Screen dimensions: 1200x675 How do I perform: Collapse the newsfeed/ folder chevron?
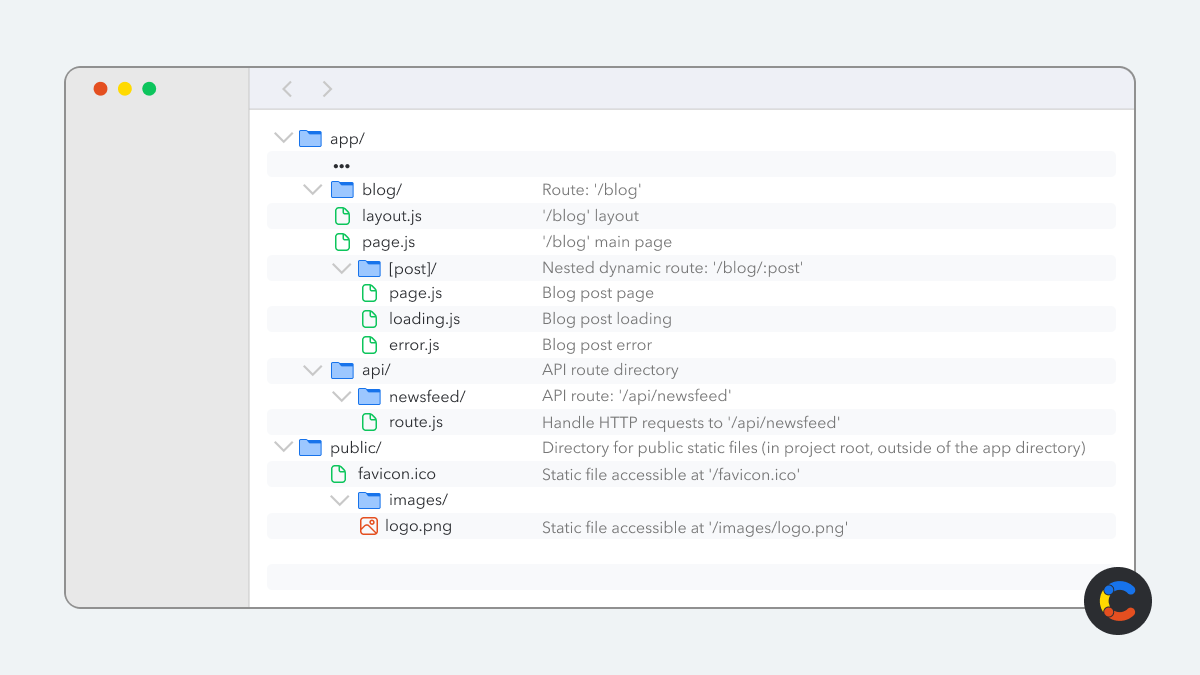341,395
